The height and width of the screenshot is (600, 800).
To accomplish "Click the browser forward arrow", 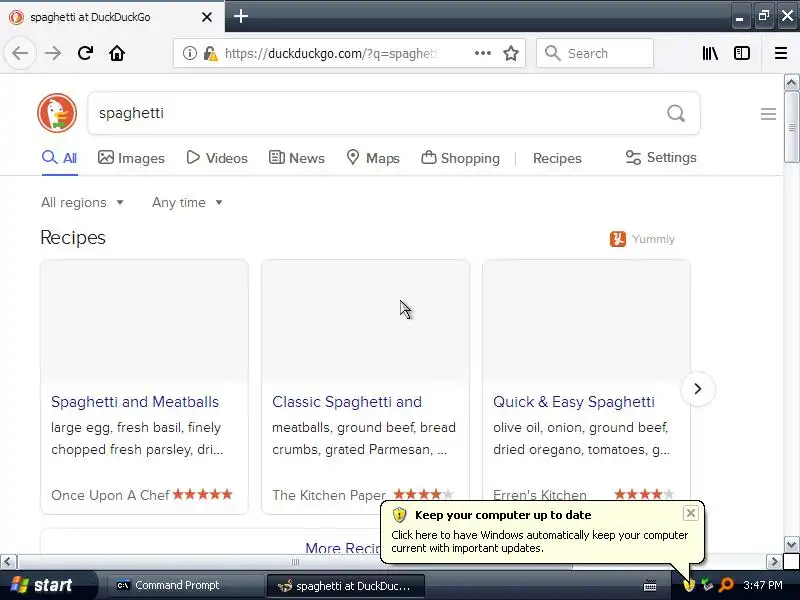I will click(x=53, y=53).
